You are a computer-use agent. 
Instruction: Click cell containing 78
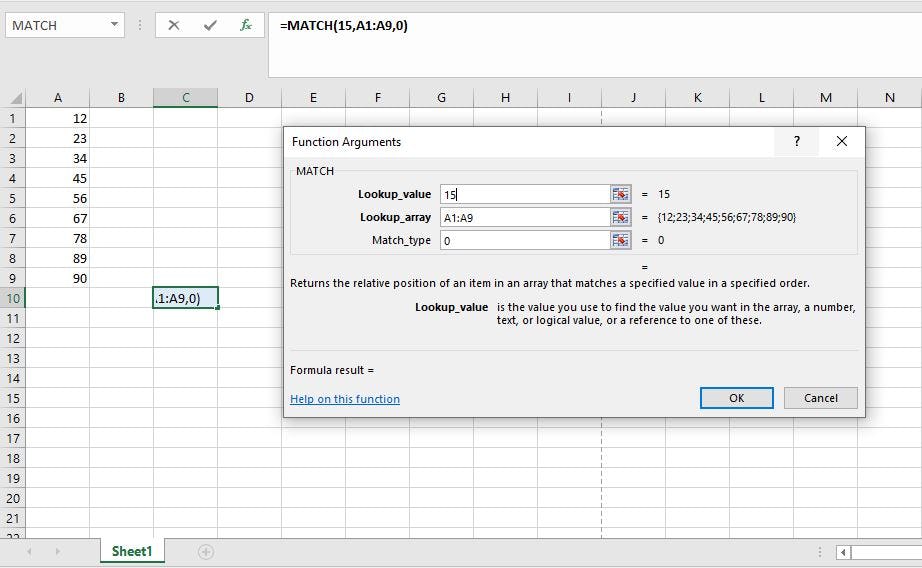pos(58,238)
